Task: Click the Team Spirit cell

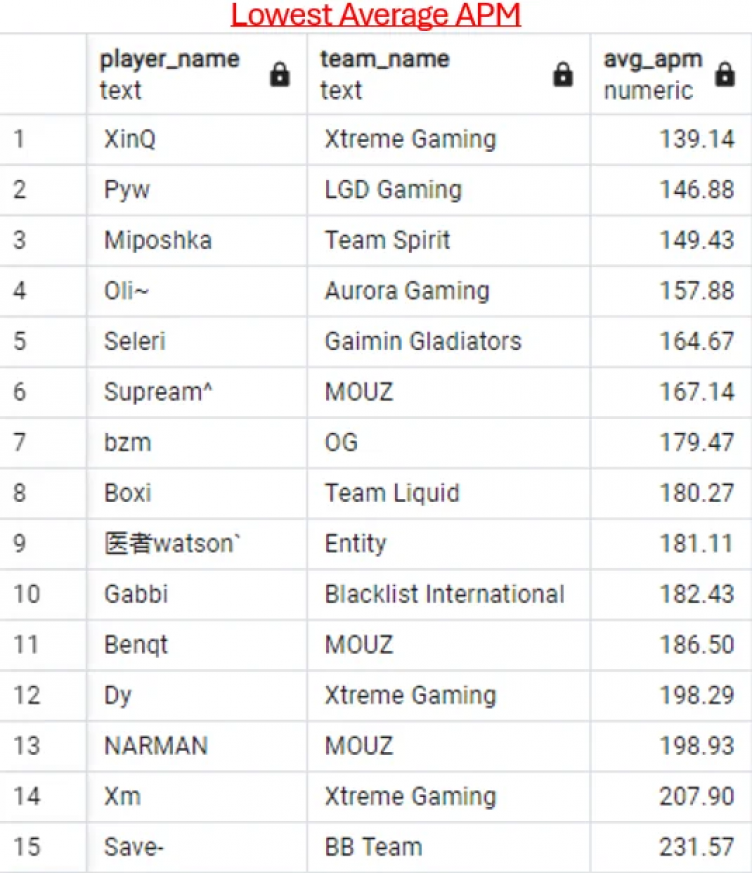Action: coord(387,240)
